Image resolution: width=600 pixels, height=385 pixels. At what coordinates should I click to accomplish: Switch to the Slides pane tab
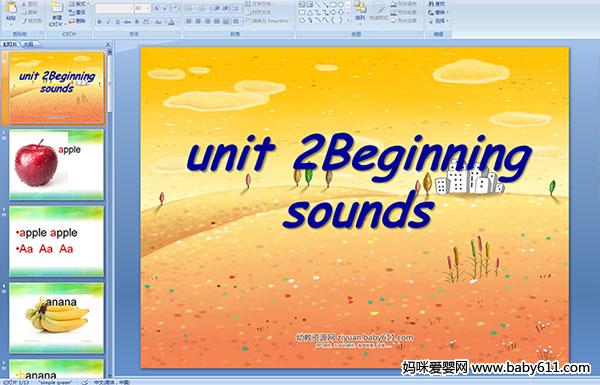tap(10, 44)
